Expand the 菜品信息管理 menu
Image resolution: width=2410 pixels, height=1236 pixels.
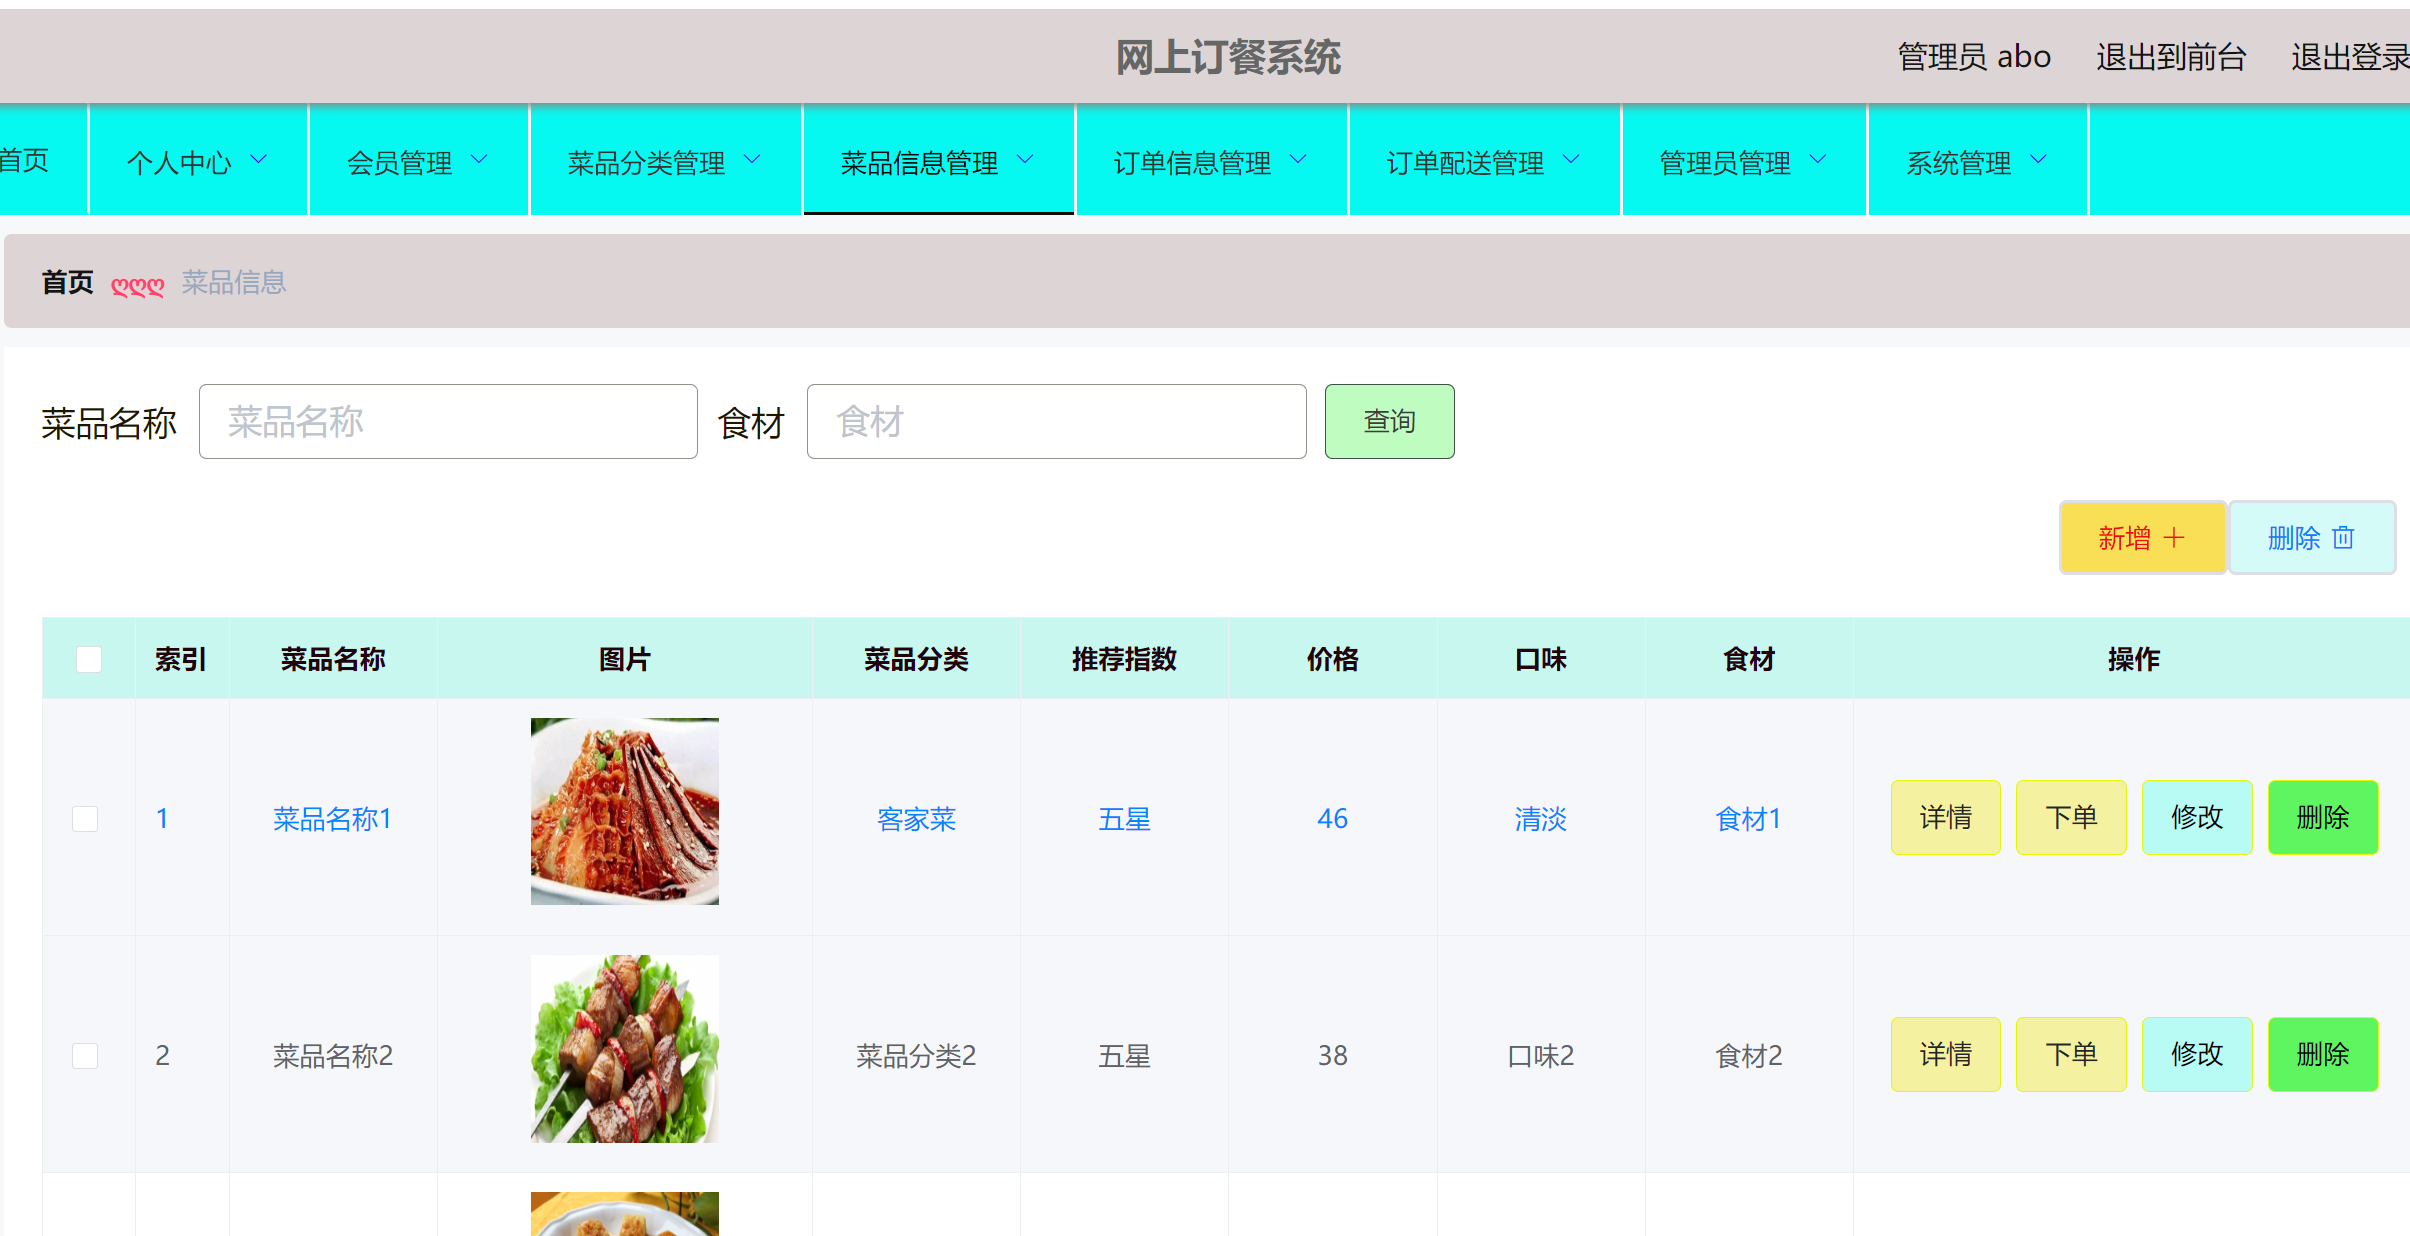[x=938, y=161]
